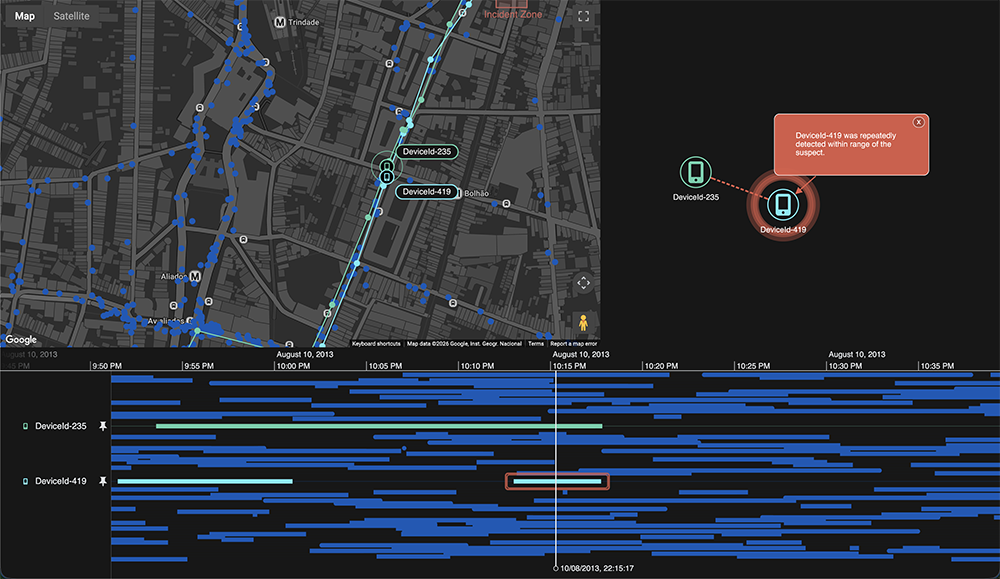1000x579 pixels.
Task: Toggle fullscreen map view
Action: (584, 17)
